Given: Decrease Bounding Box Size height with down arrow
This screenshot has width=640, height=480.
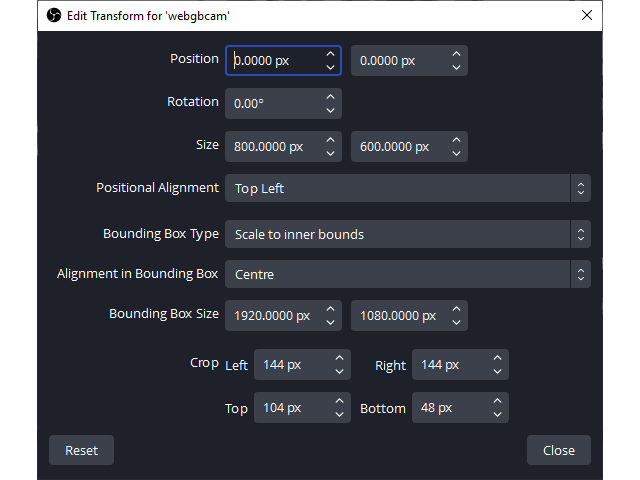Looking at the screenshot, I should coord(456,322).
